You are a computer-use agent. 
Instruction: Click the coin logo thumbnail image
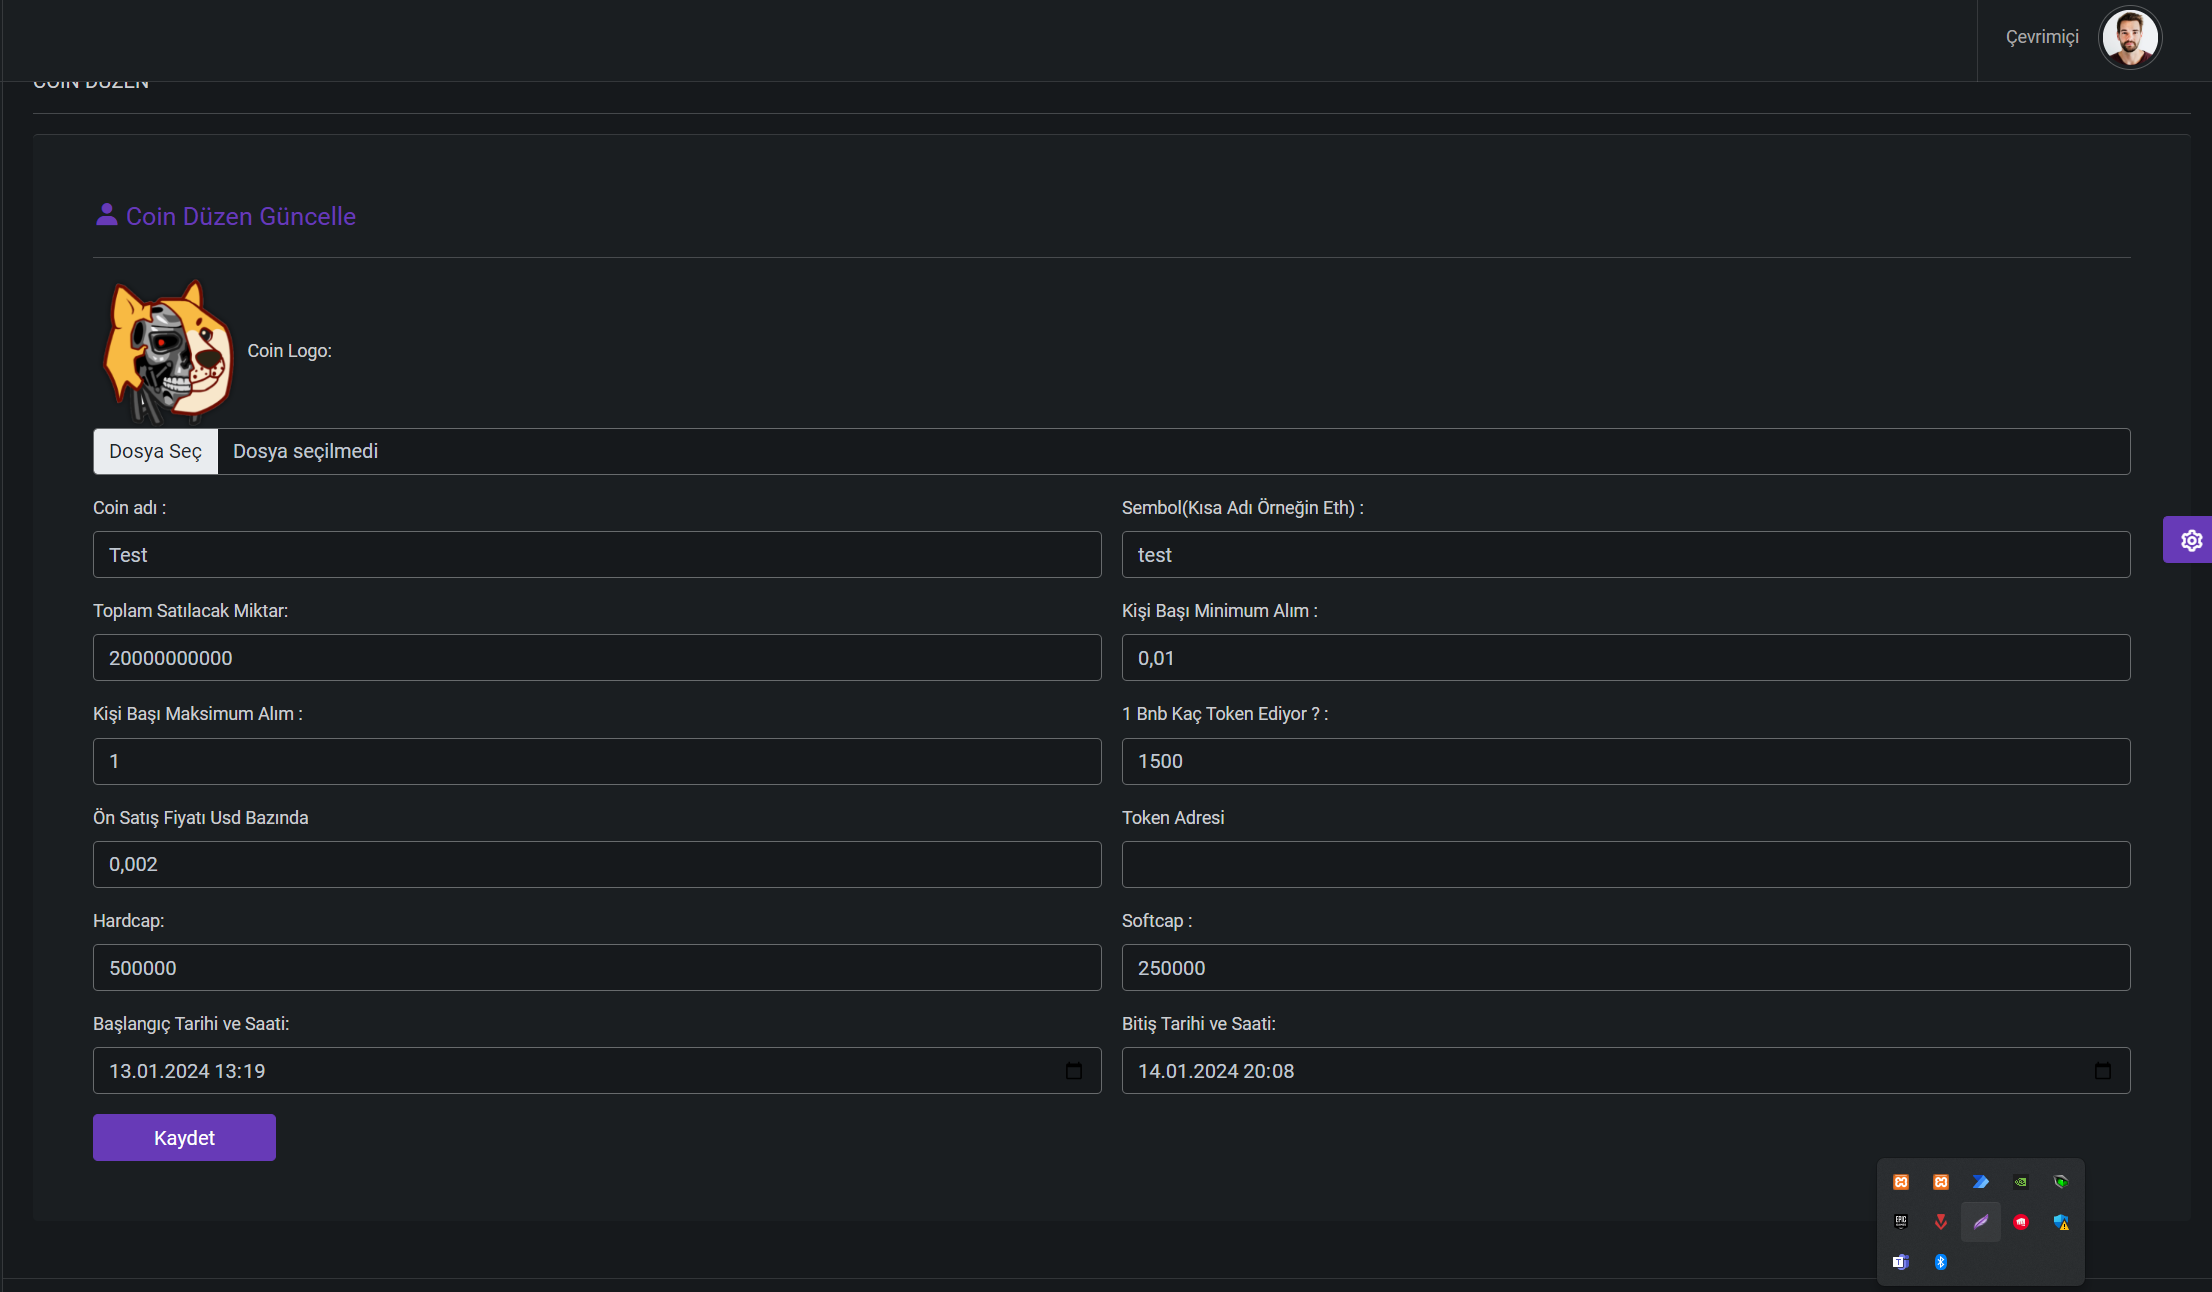click(168, 351)
